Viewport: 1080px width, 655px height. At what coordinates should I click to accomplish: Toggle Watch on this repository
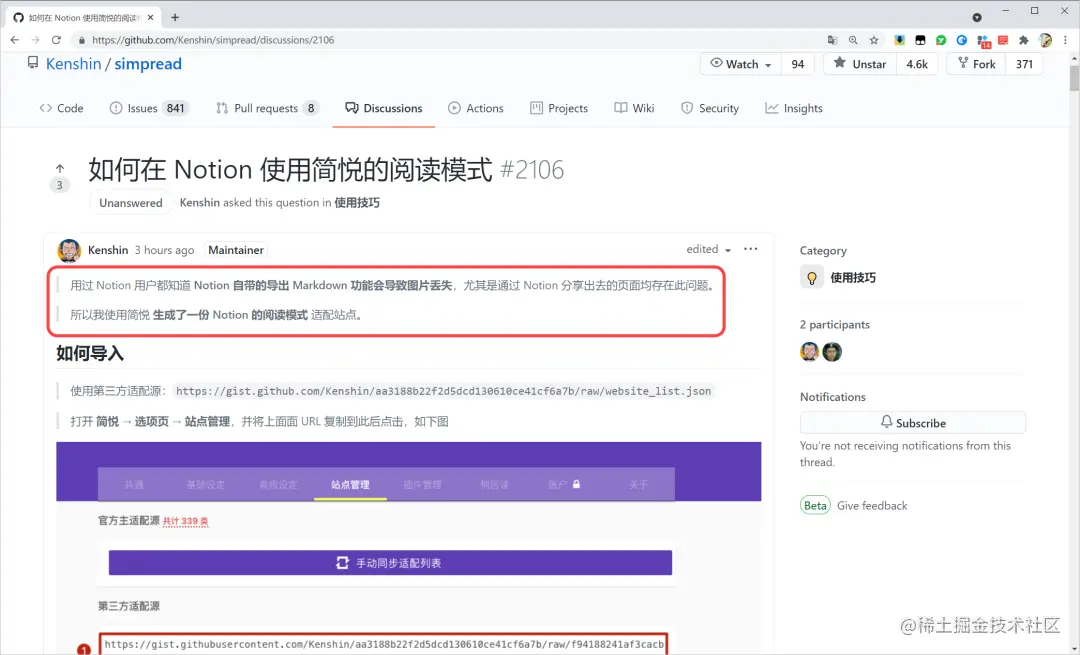pyautogui.click(x=738, y=63)
